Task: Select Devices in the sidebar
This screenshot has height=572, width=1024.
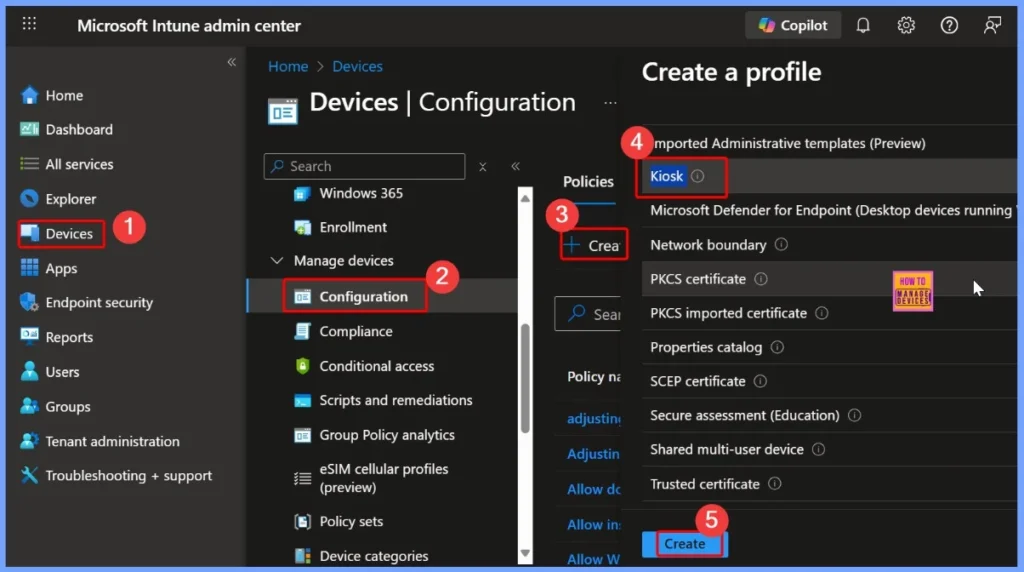Action: (61, 234)
